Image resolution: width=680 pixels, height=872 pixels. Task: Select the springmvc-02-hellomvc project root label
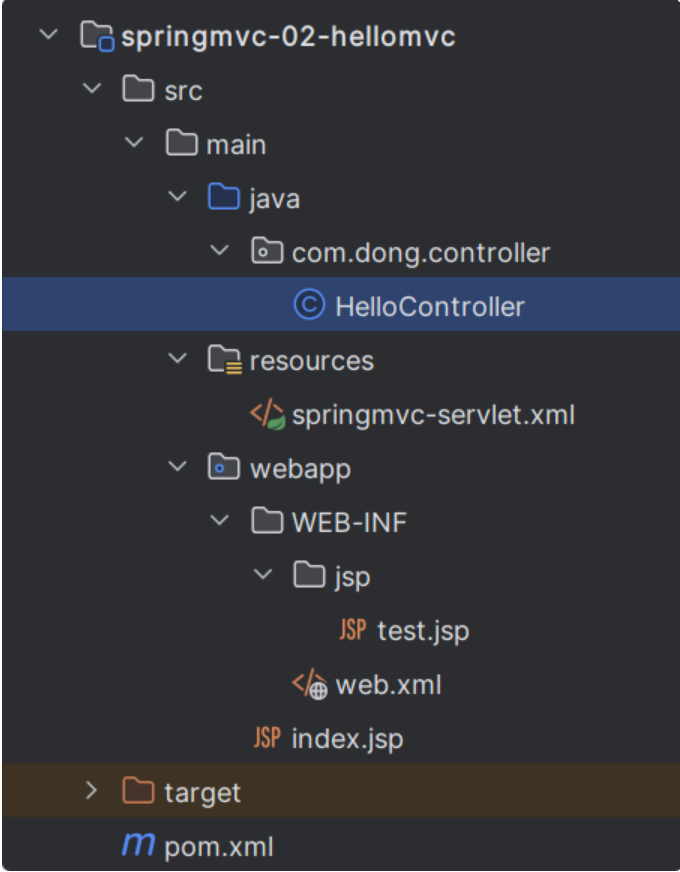click(288, 38)
